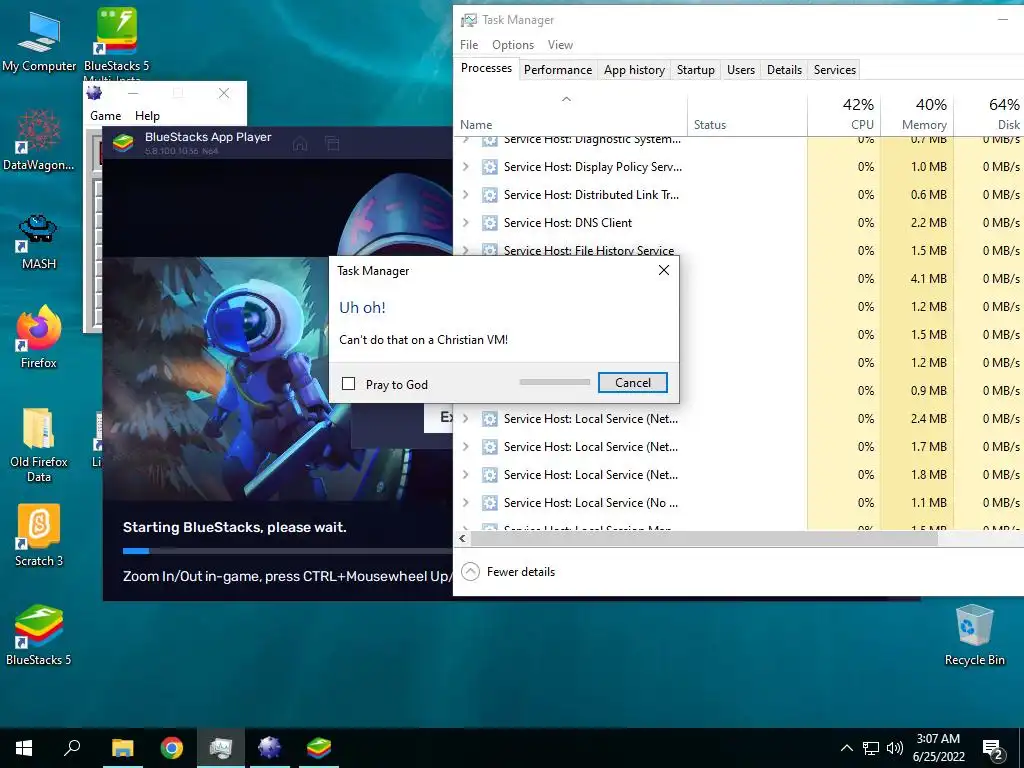Click BlueStacks App Player home icon

click(300, 144)
